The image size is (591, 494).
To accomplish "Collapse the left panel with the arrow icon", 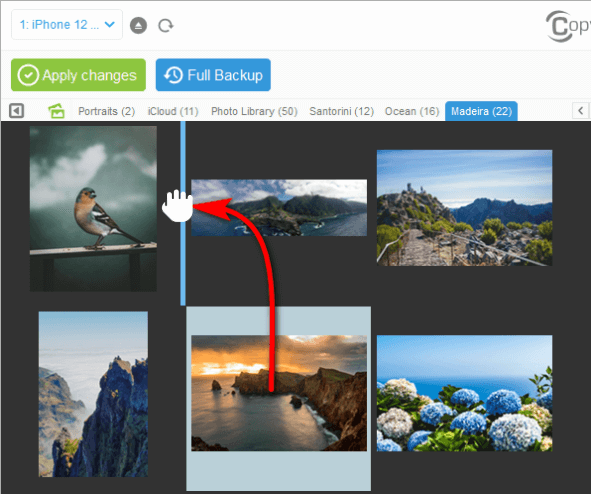I will pyautogui.click(x=17, y=111).
